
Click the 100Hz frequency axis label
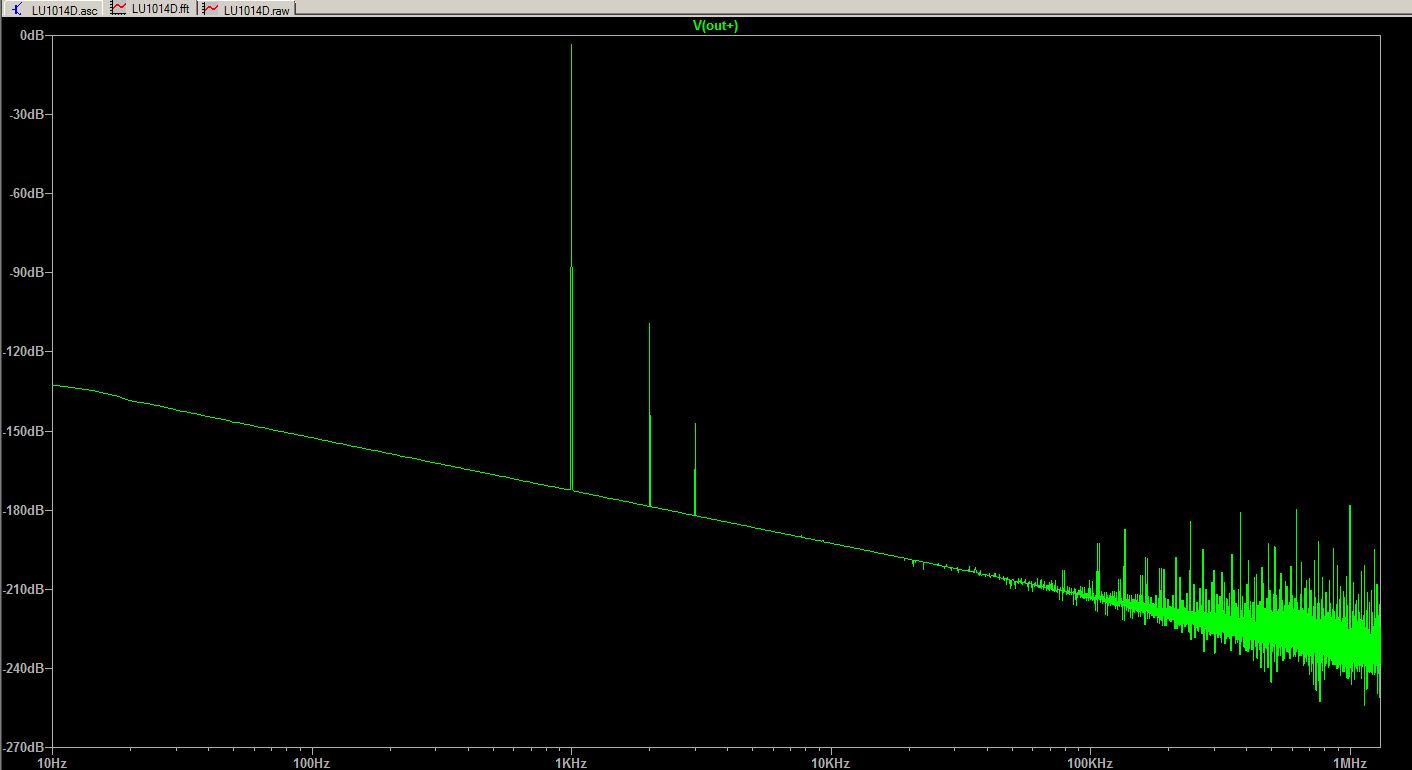coord(311,763)
